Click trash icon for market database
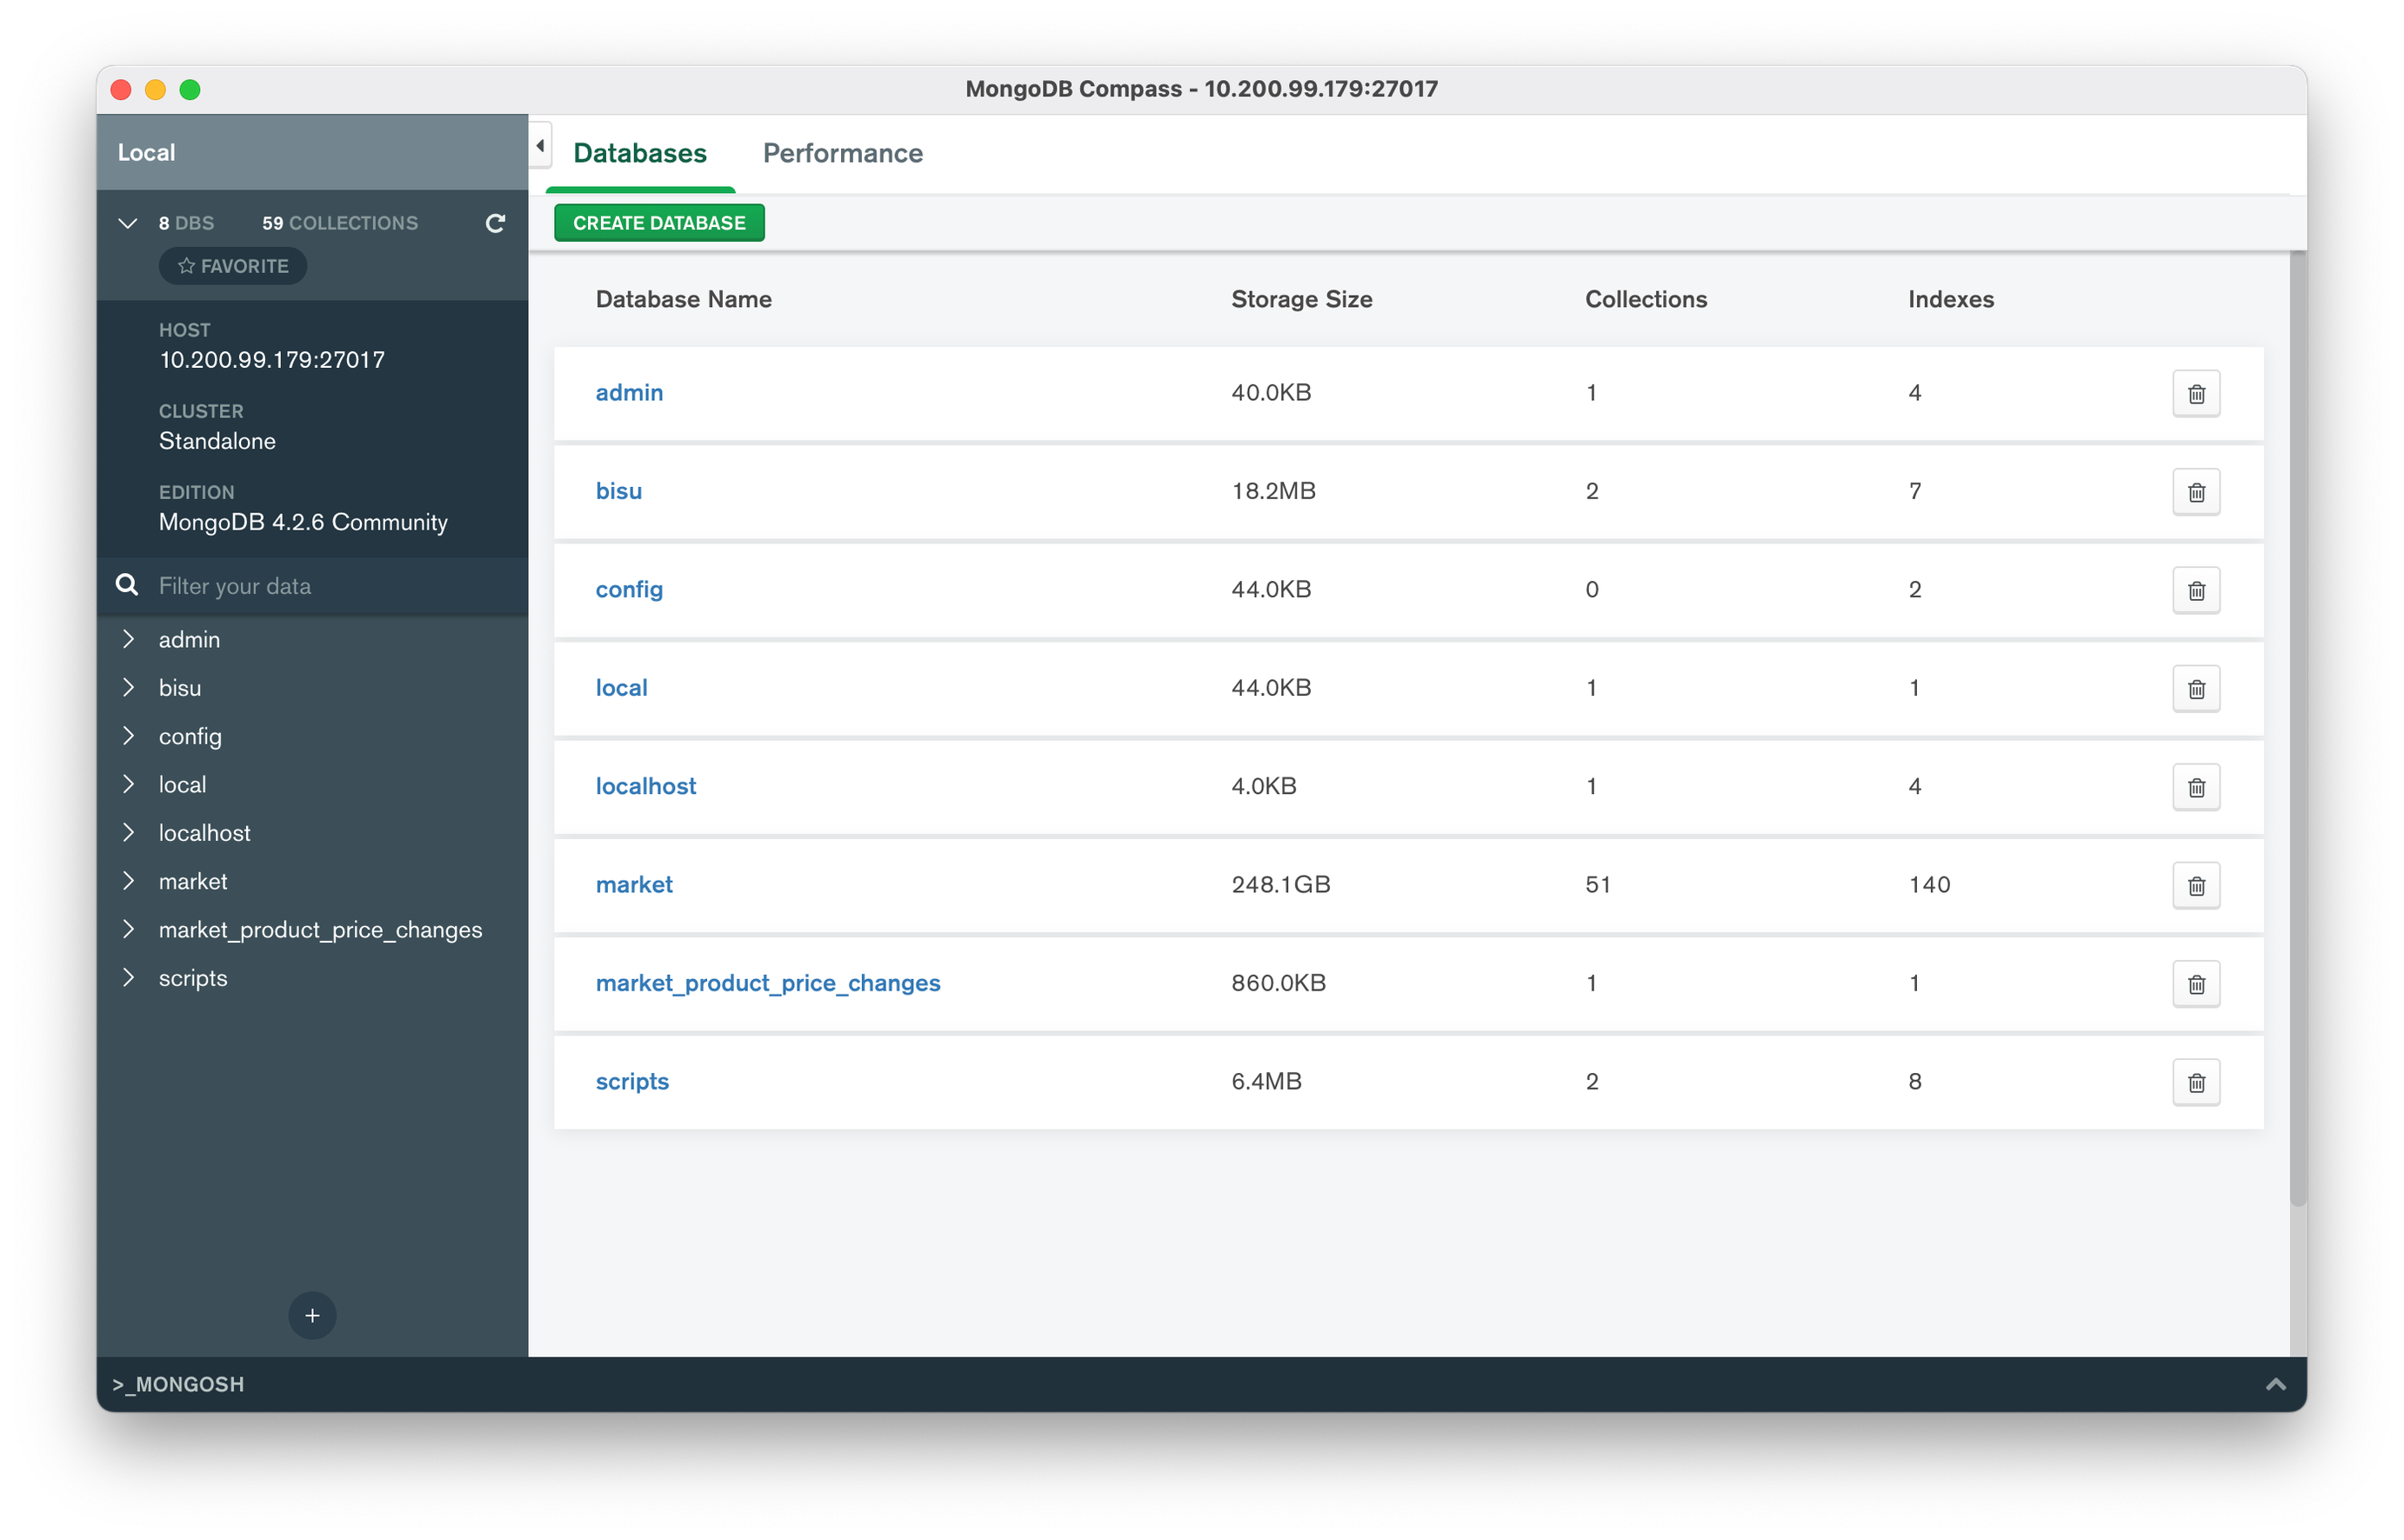The image size is (2404, 1540). pyautogui.click(x=2196, y=885)
